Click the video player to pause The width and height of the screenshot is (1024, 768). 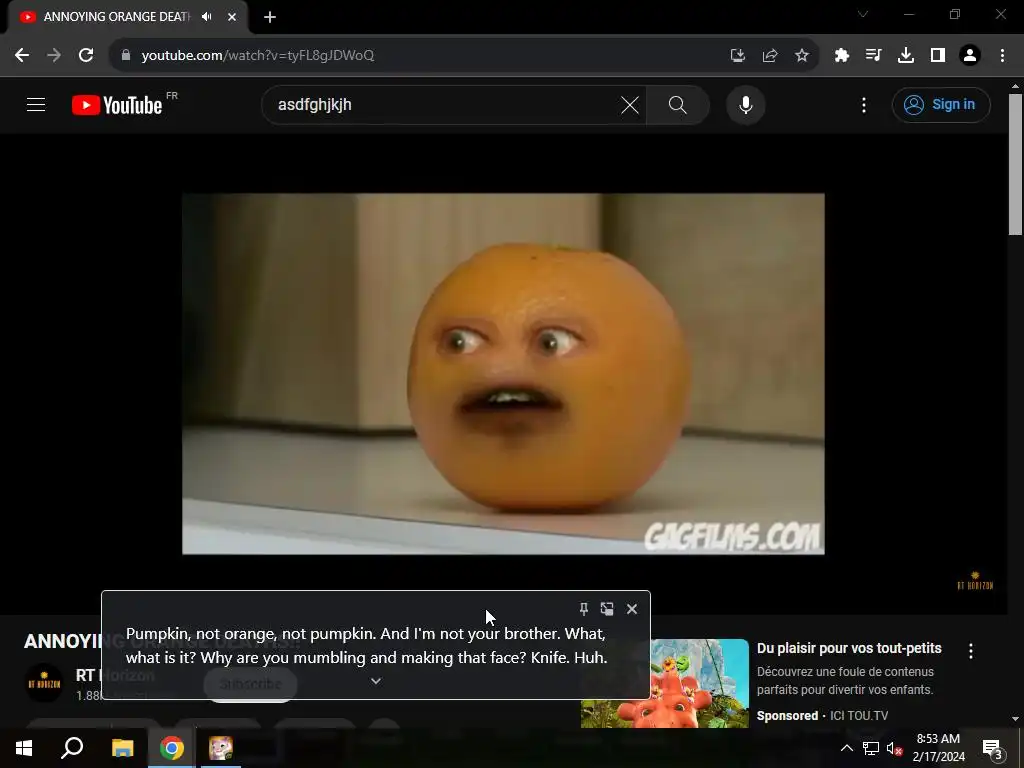pos(503,374)
